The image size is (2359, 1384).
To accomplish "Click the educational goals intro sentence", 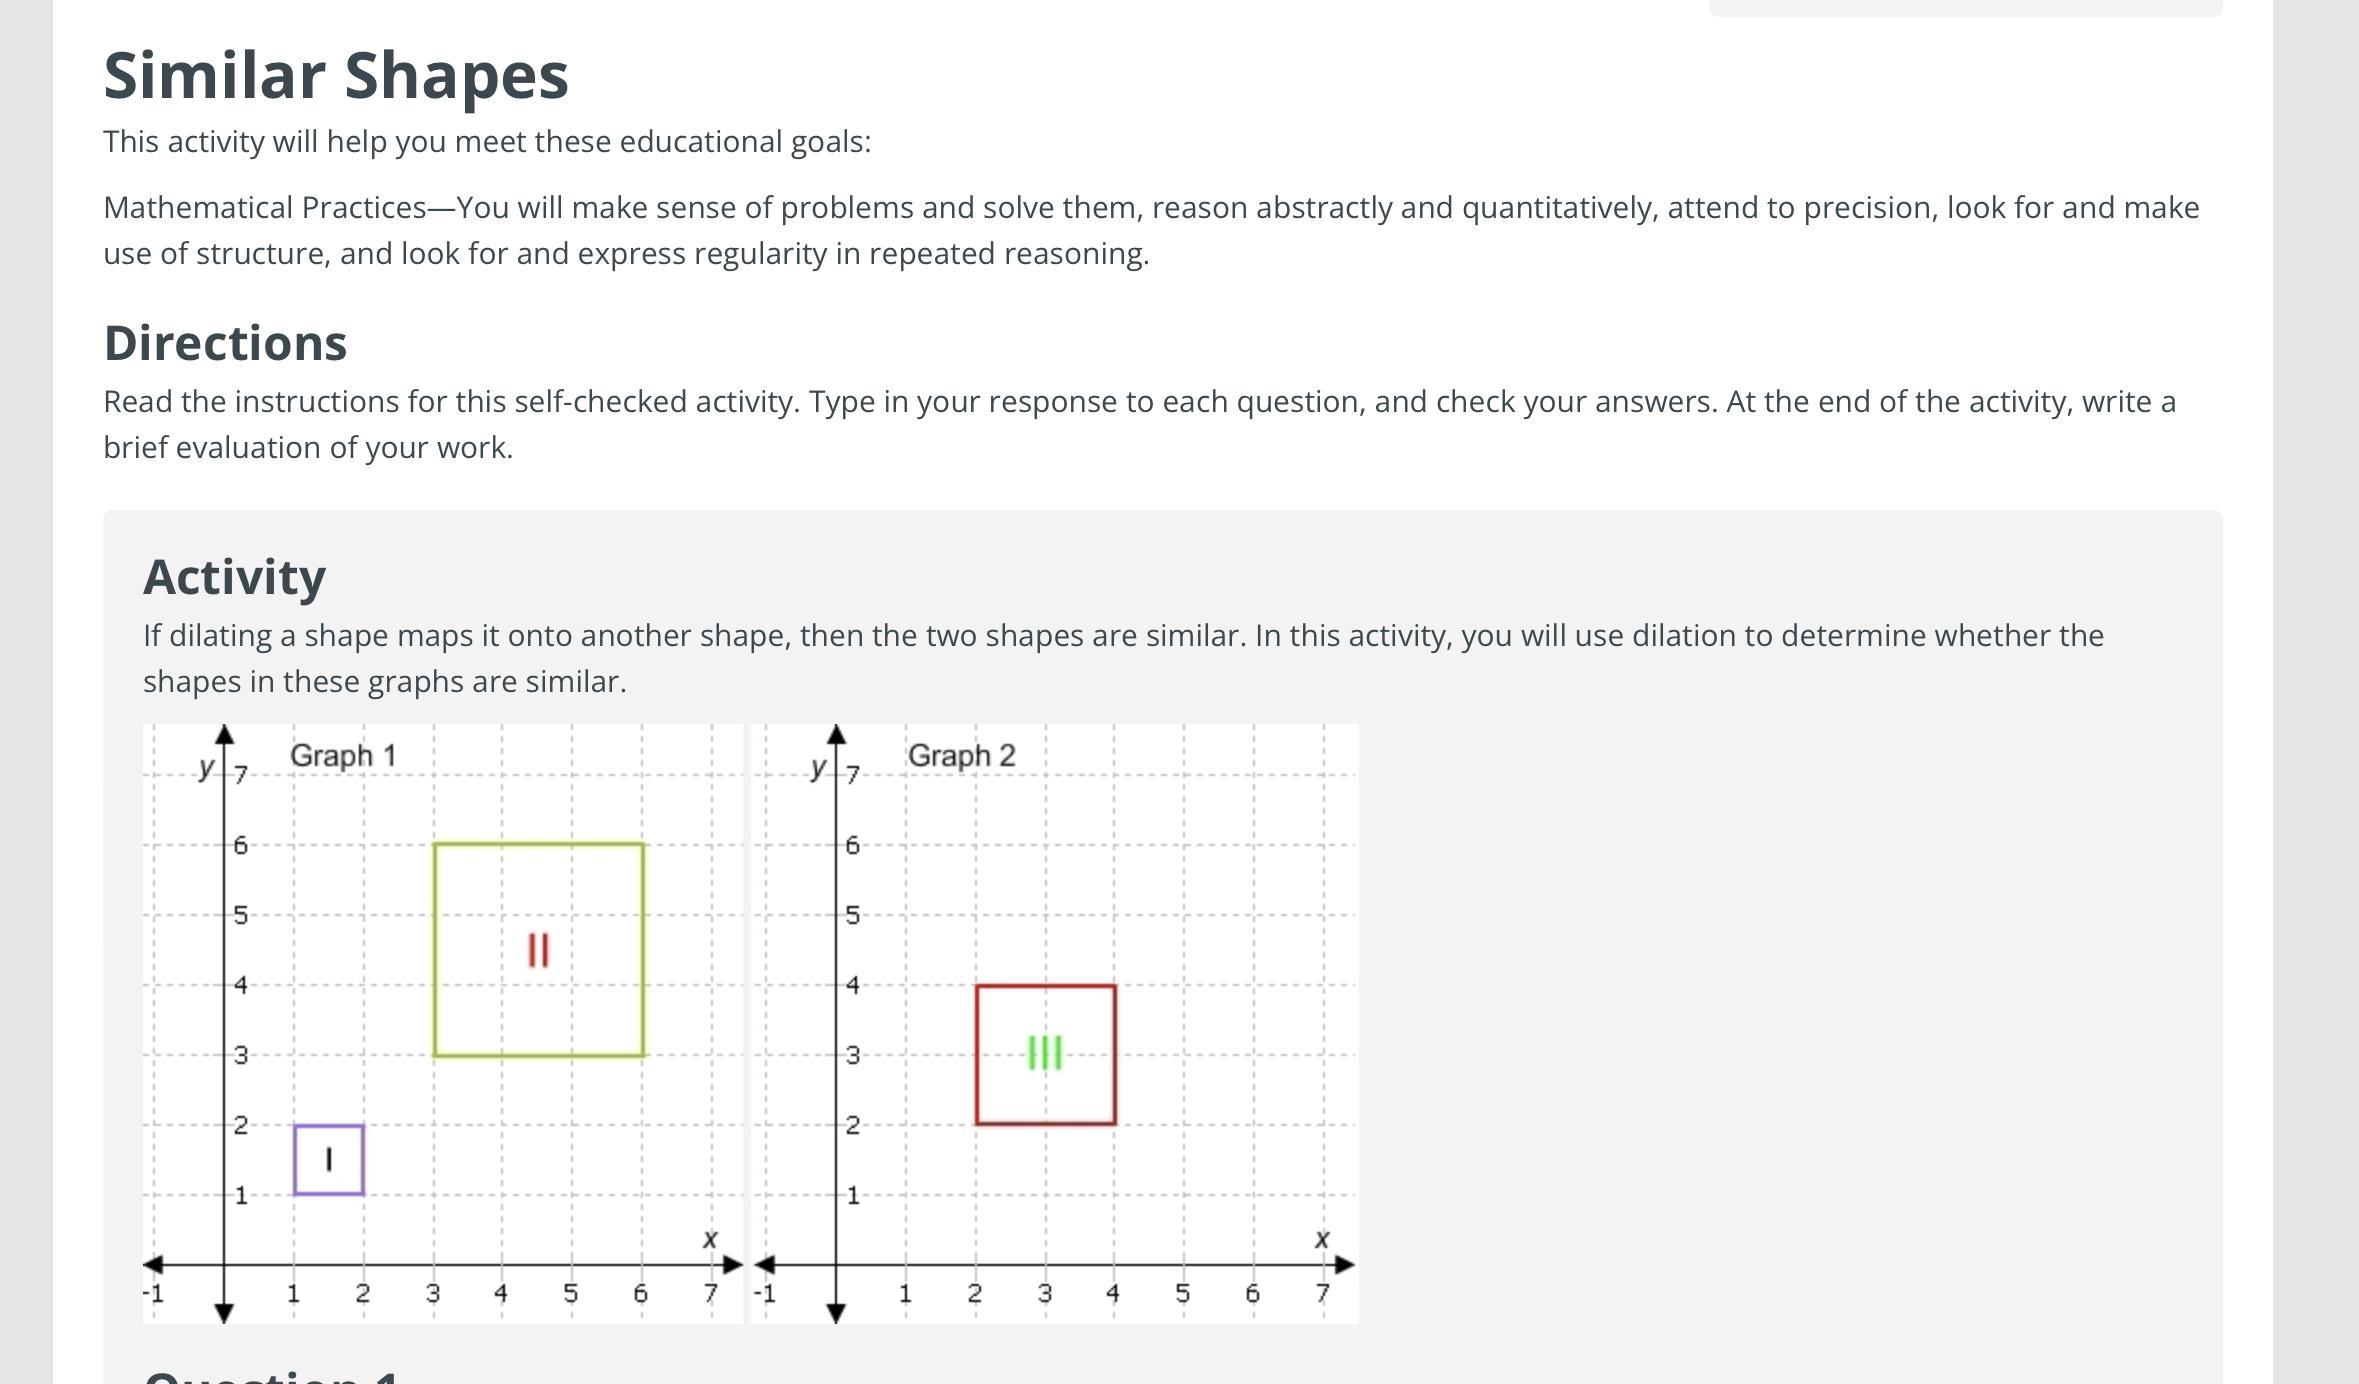I will [x=487, y=142].
